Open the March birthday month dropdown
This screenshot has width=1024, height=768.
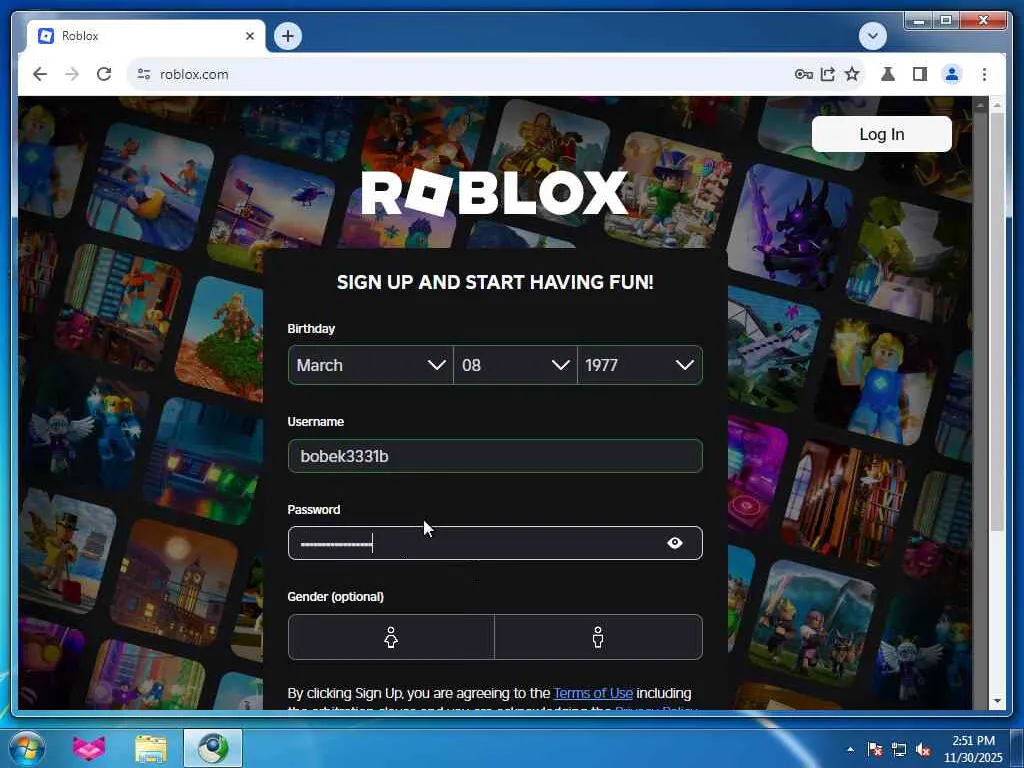(370, 365)
